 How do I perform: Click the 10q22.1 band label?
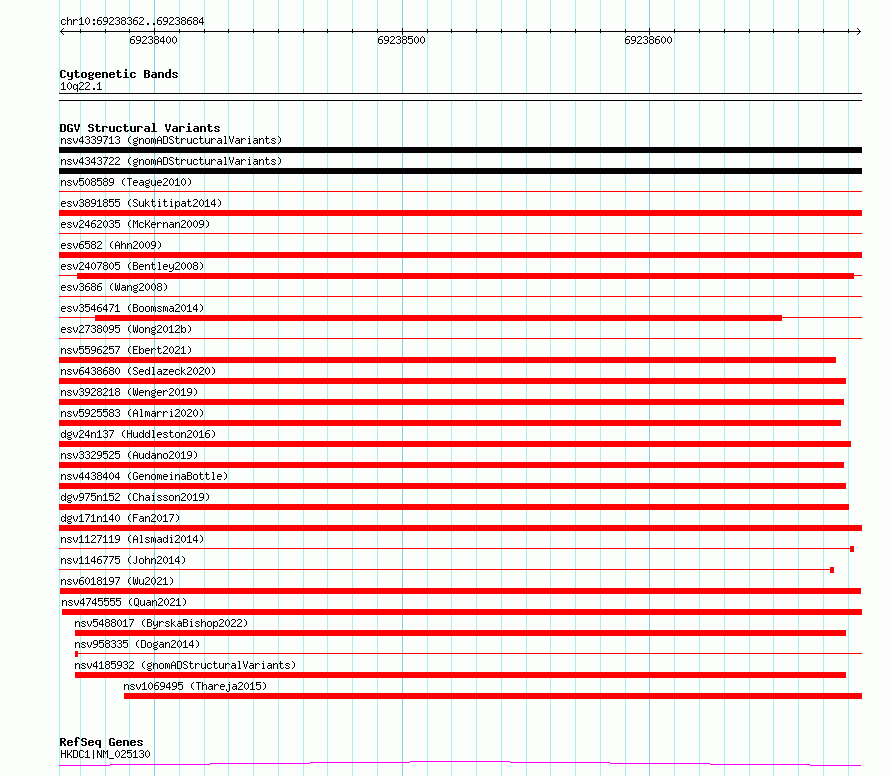pyautogui.click(x=81, y=86)
